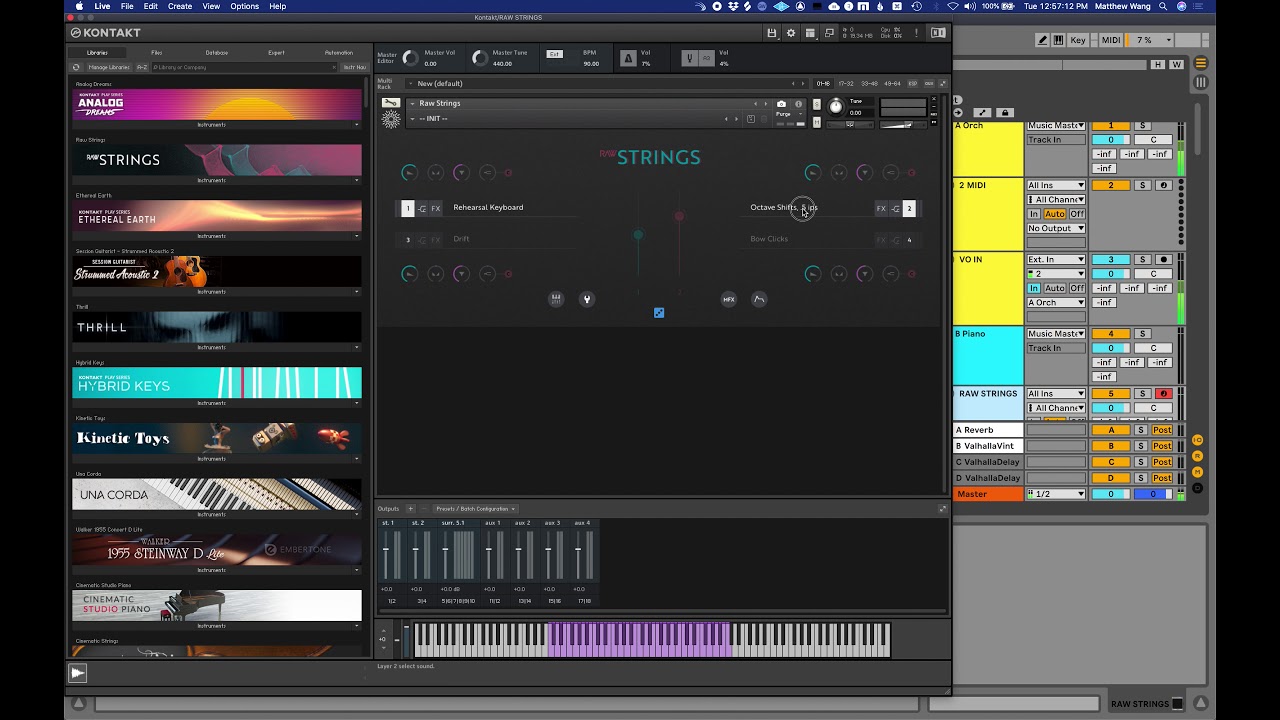Viewport: 1280px width, 720px height.
Task: Click the Ext sync button beside BPM
Action: point(555,54)
